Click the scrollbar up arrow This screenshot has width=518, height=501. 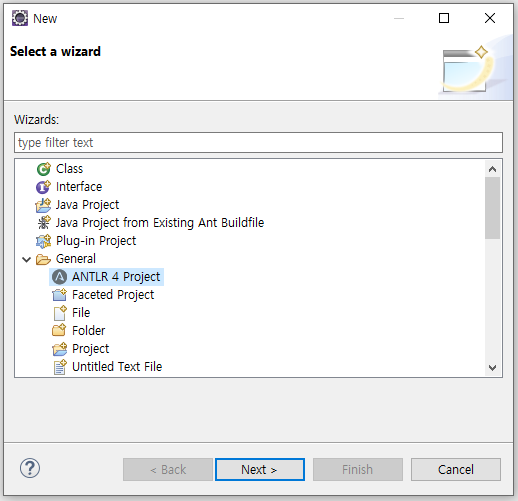coord(492,169)
